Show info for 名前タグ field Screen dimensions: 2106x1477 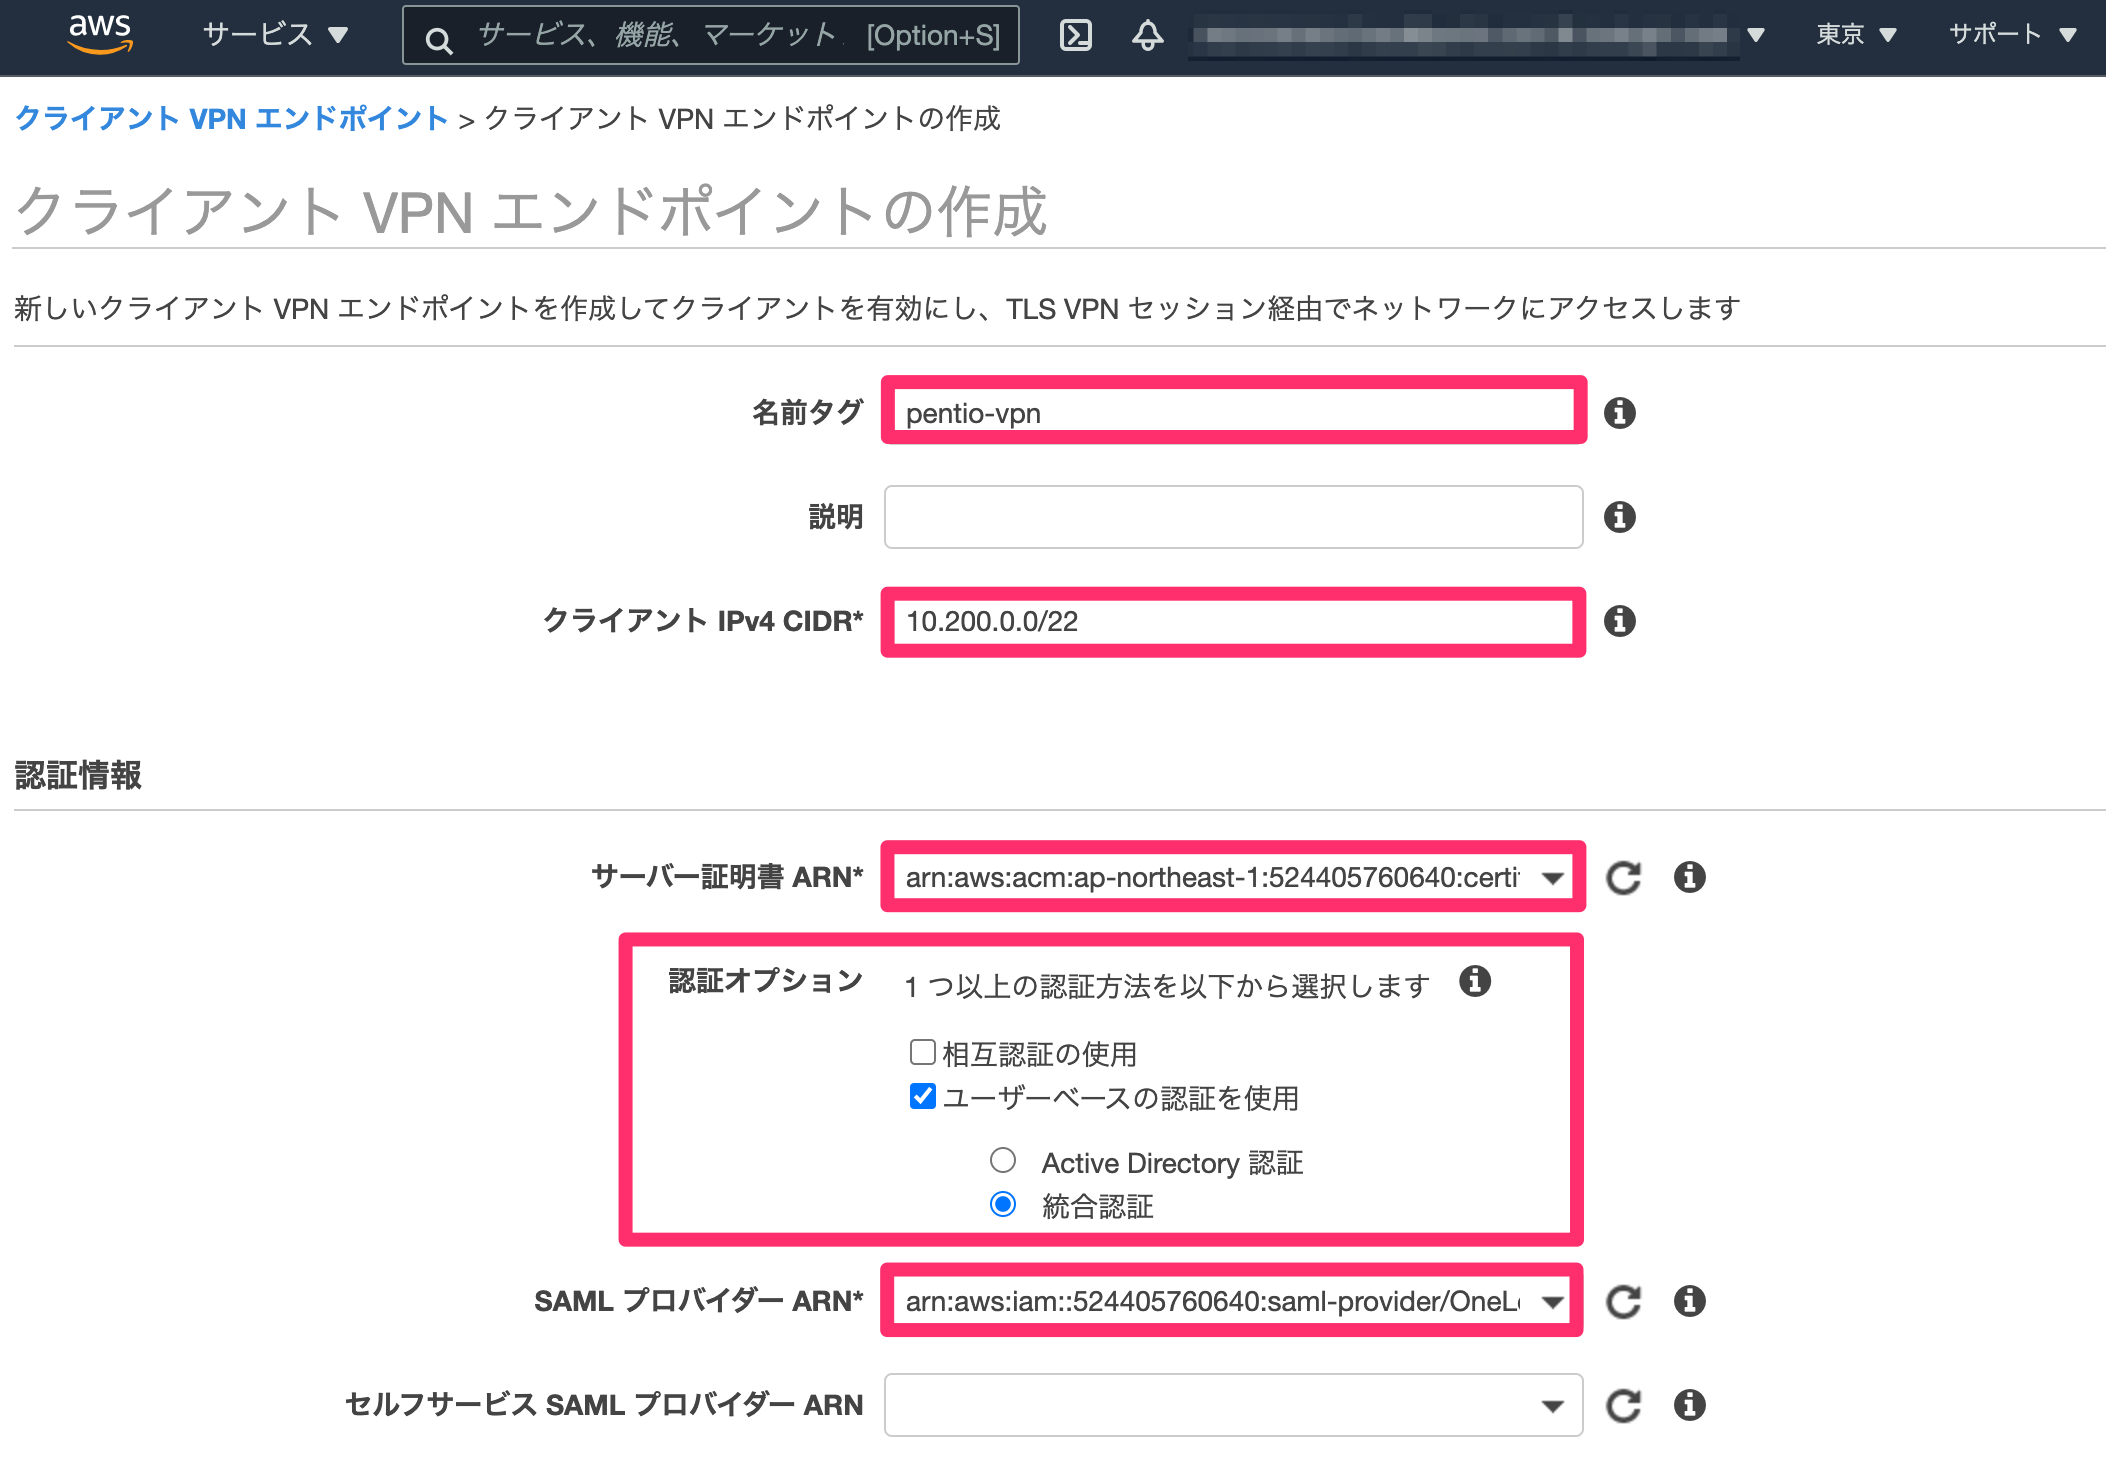1619,413
